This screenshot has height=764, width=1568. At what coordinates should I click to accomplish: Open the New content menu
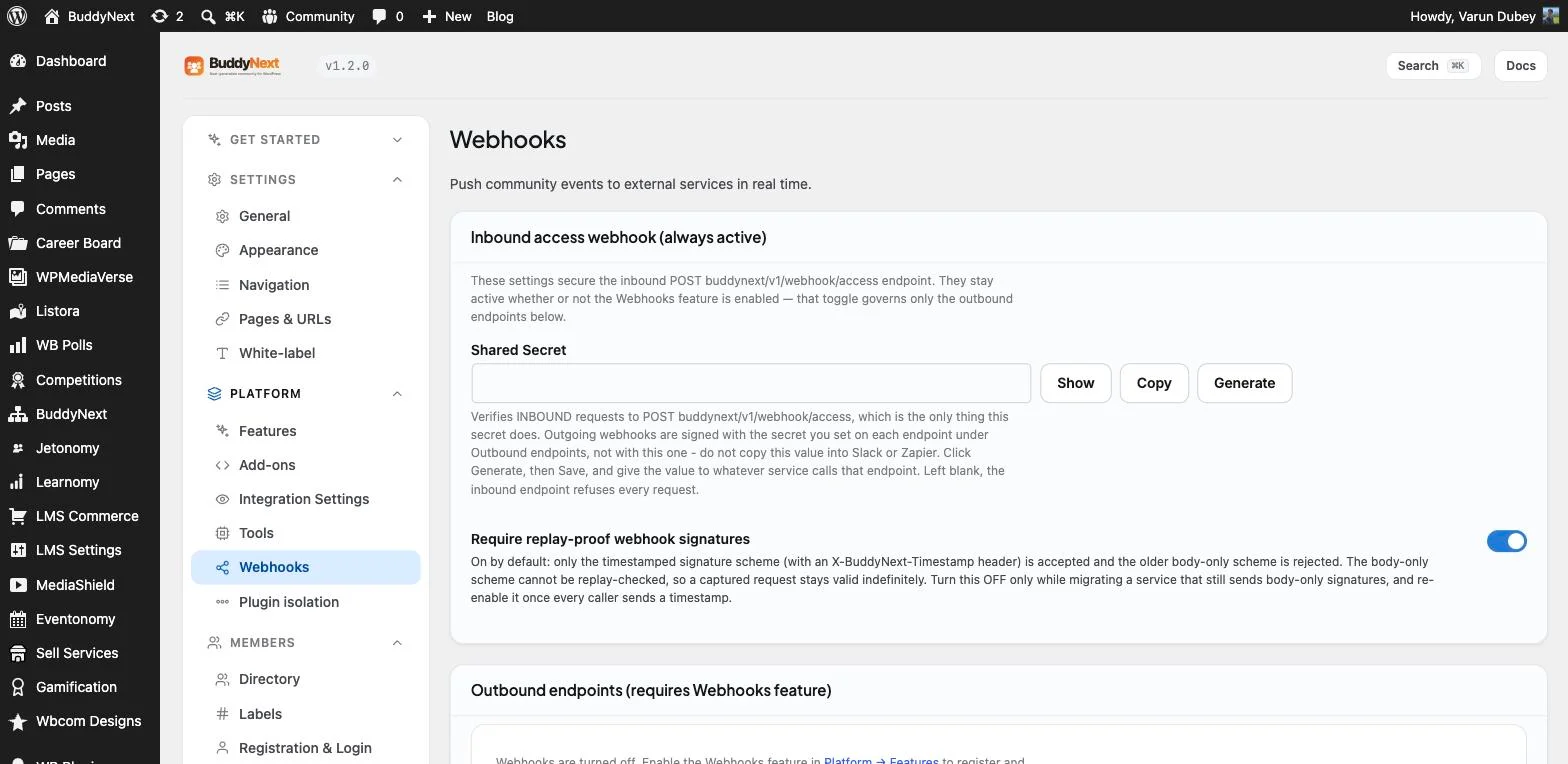[446, 16]
